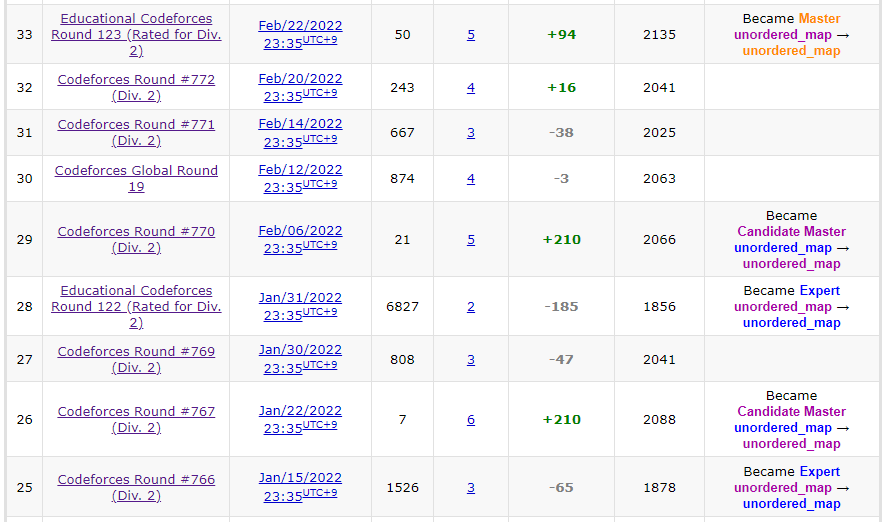The width and height of the screenshot is (885, 522).
Task: Click orange unordered_map handle in Became Master row
Action: click(791, 51)
